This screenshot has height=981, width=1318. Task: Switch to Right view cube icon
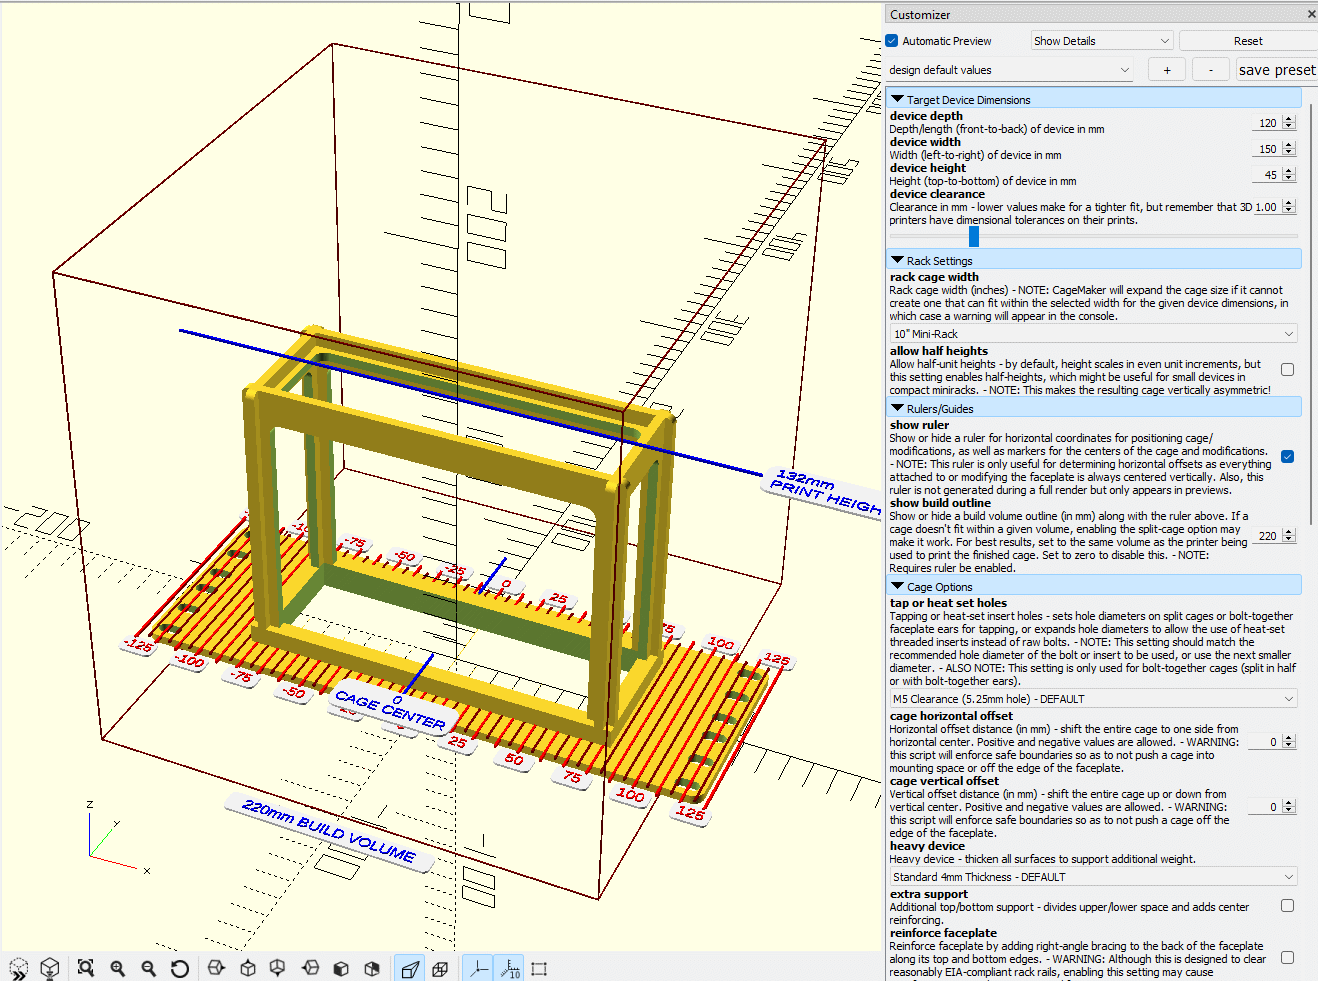click(x=216, y=968)
